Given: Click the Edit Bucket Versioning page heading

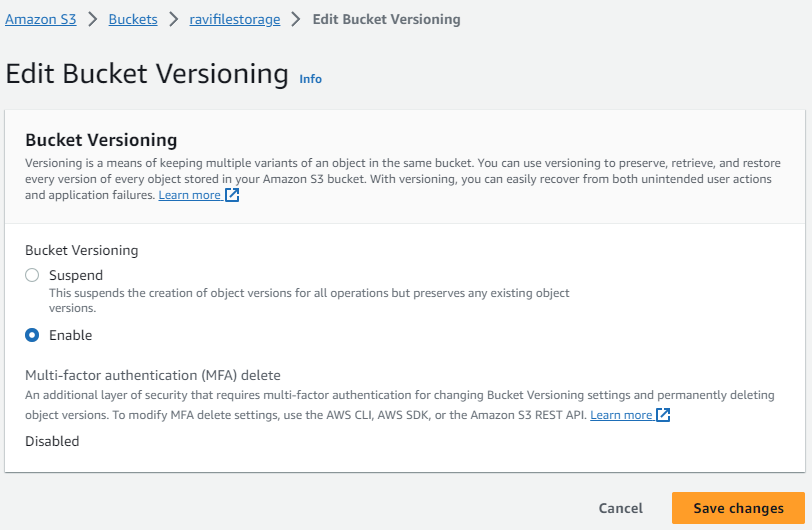Looking at the screenshot, I should click(147, 73).
